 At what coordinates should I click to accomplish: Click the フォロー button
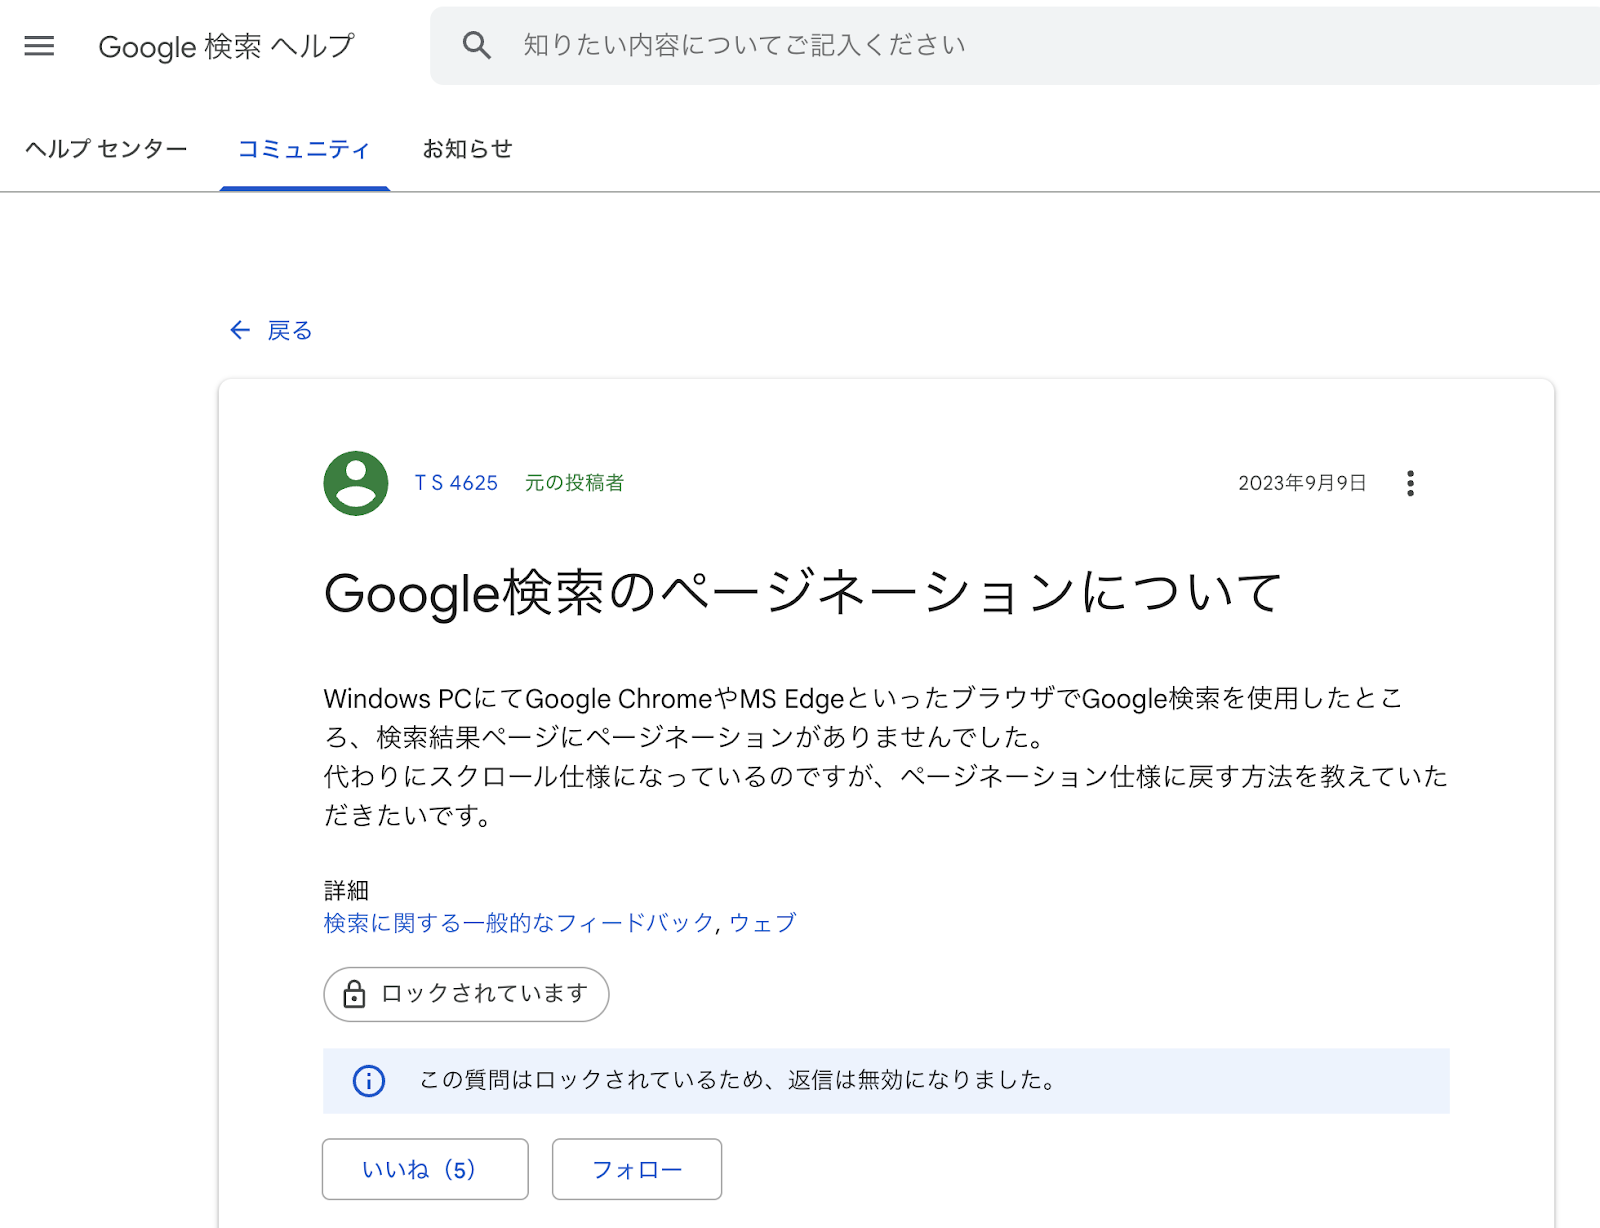click(637, 1169)
